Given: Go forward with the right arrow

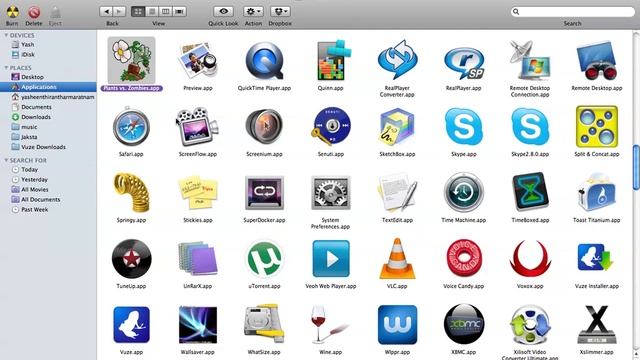Looking at the screenshot, I should pyautogui.click(x=119, y=11).
